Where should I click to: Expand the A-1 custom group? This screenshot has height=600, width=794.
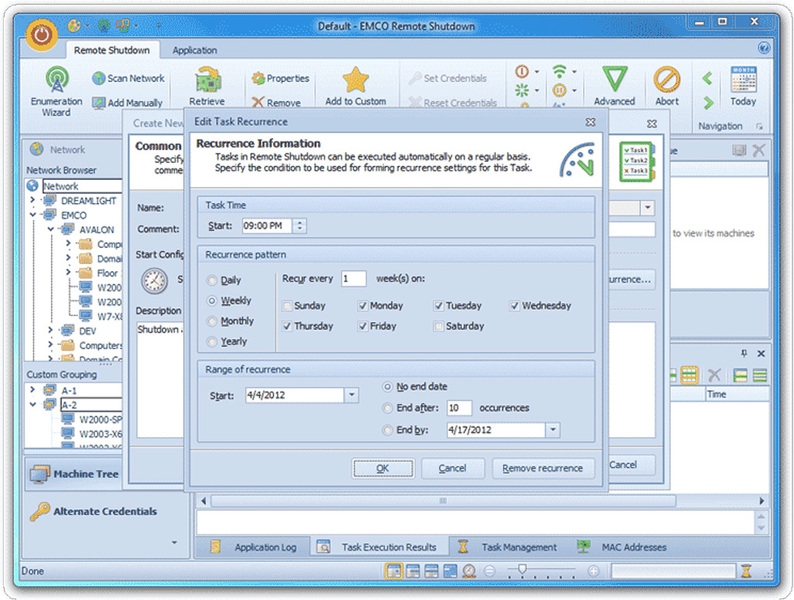tap(33, 390)
